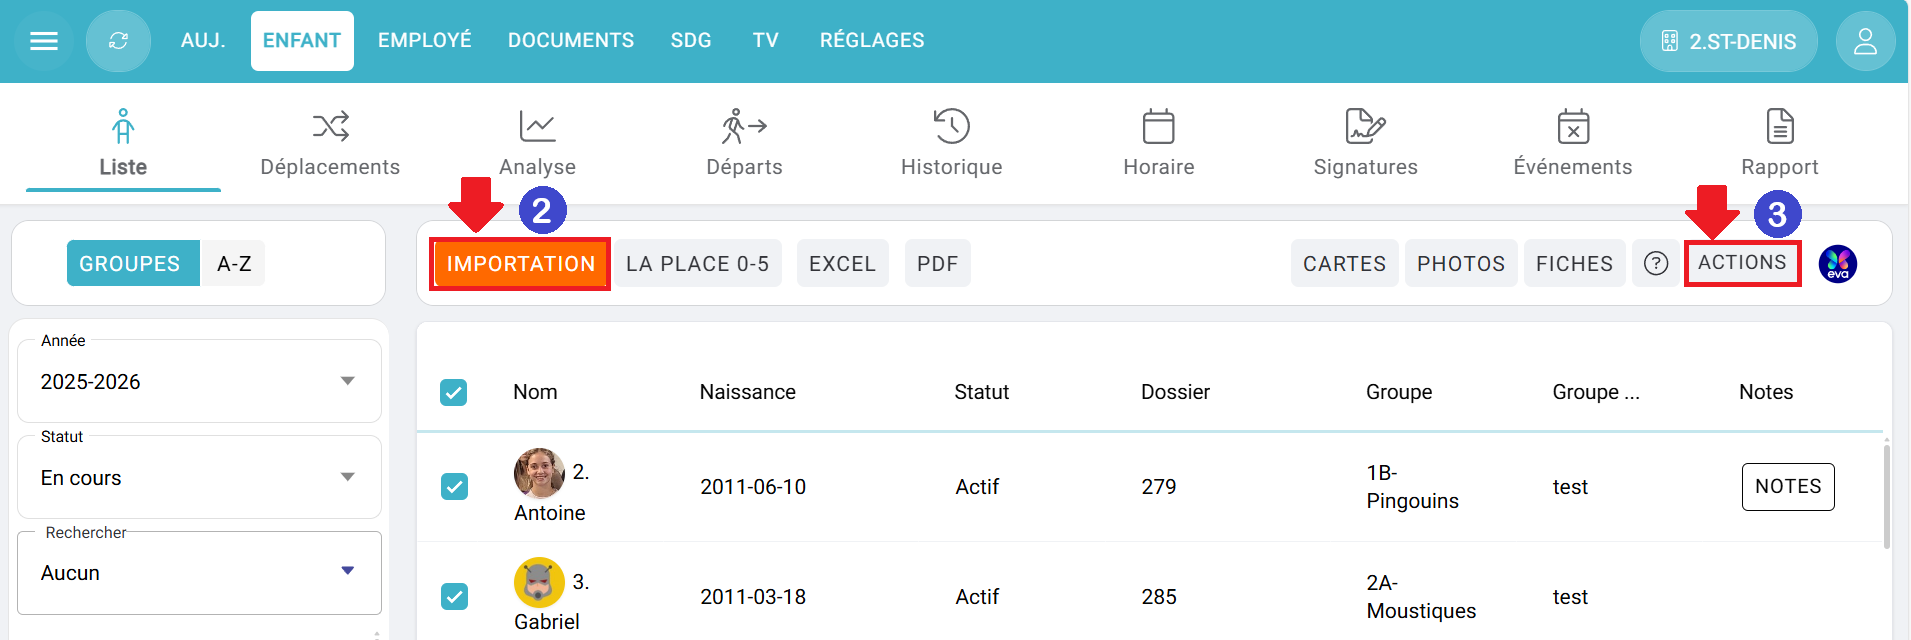Open the Historique clock icon
The width and height of the screenshot is (1911, 640).
coord(951,127)
